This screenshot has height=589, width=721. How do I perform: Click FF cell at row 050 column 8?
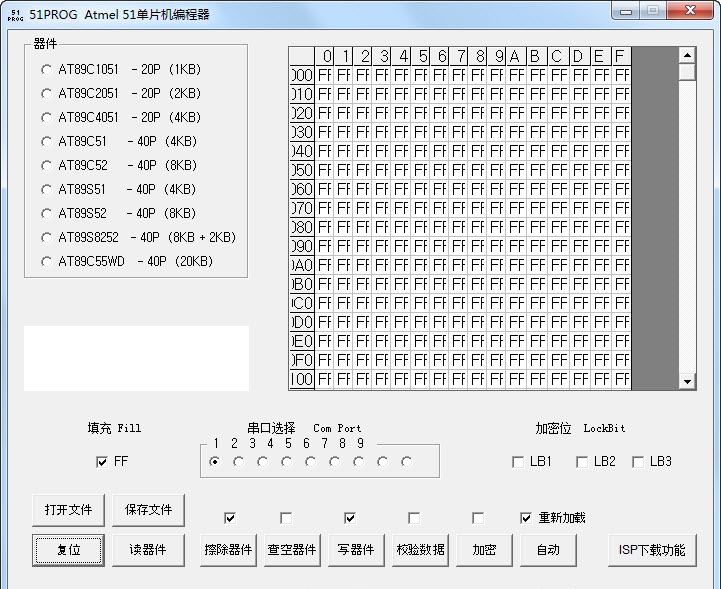click(478, 170)
